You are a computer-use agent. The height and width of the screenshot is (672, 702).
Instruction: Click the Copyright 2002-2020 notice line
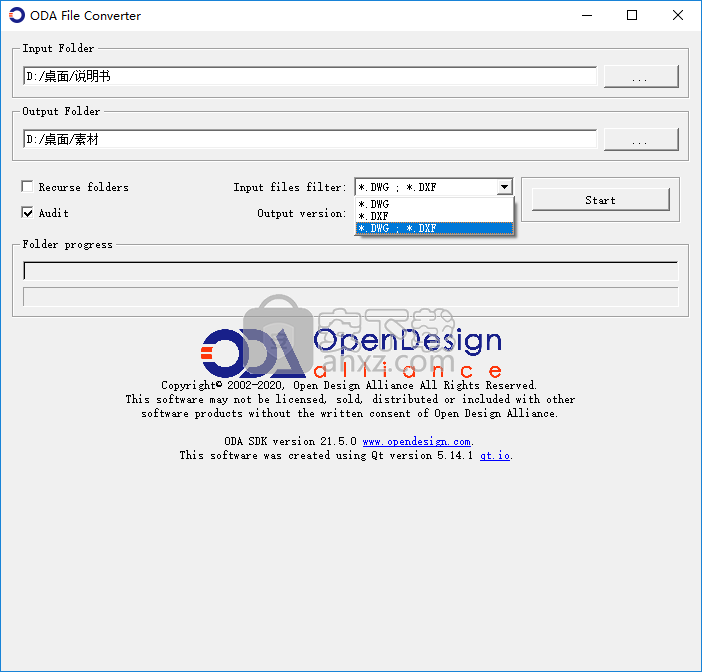(x=349, y=385)
